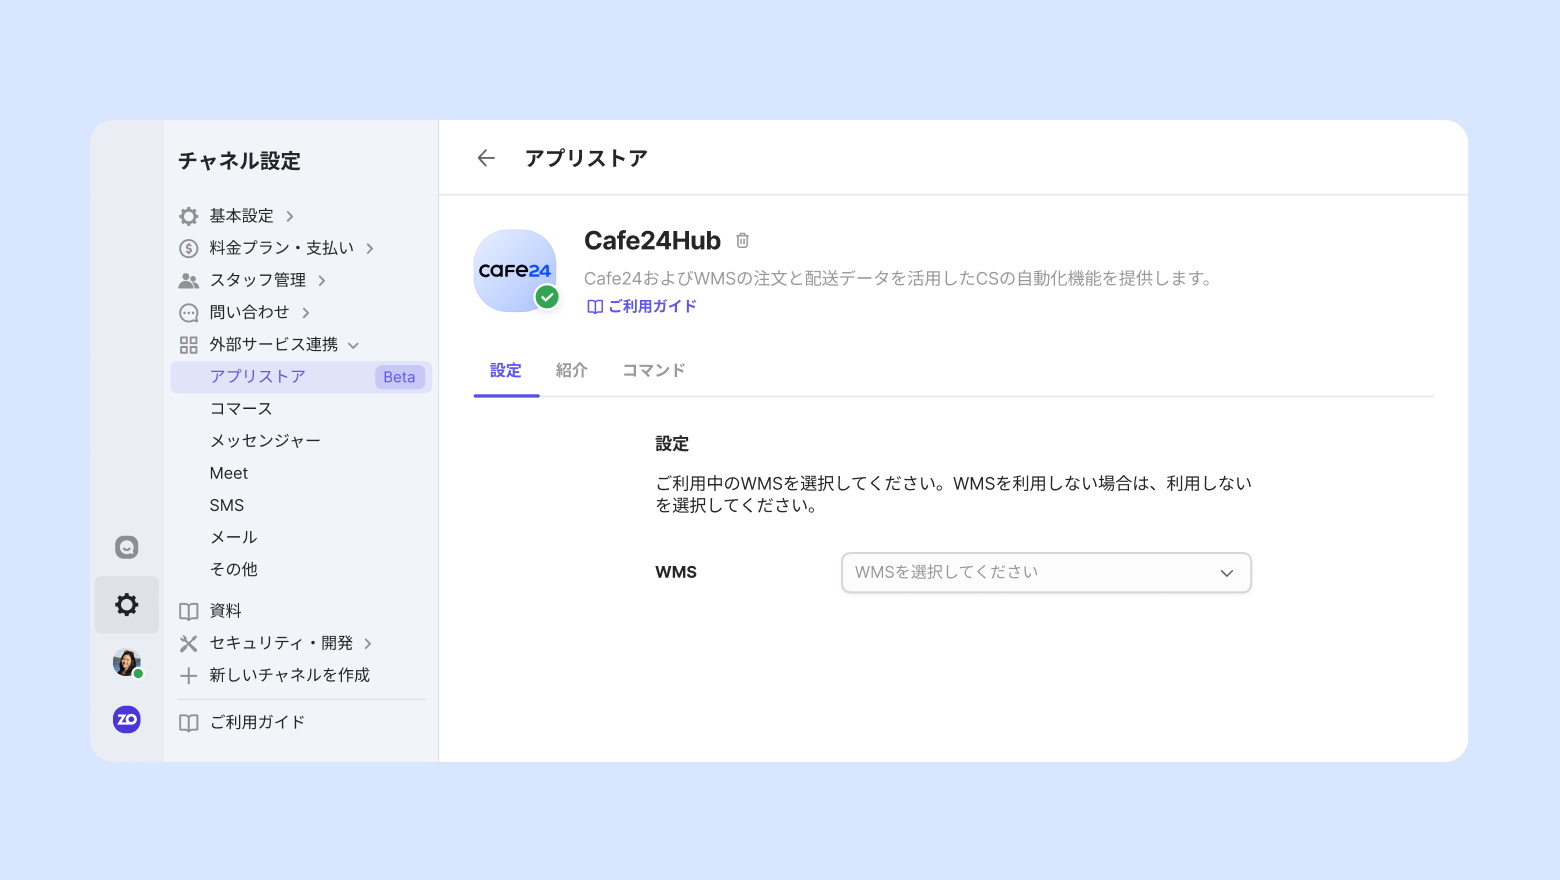The height and width of the screenshot is (880, 1560).
Task: Open スタッフ管理 in the sidebar
Action: 258,280
